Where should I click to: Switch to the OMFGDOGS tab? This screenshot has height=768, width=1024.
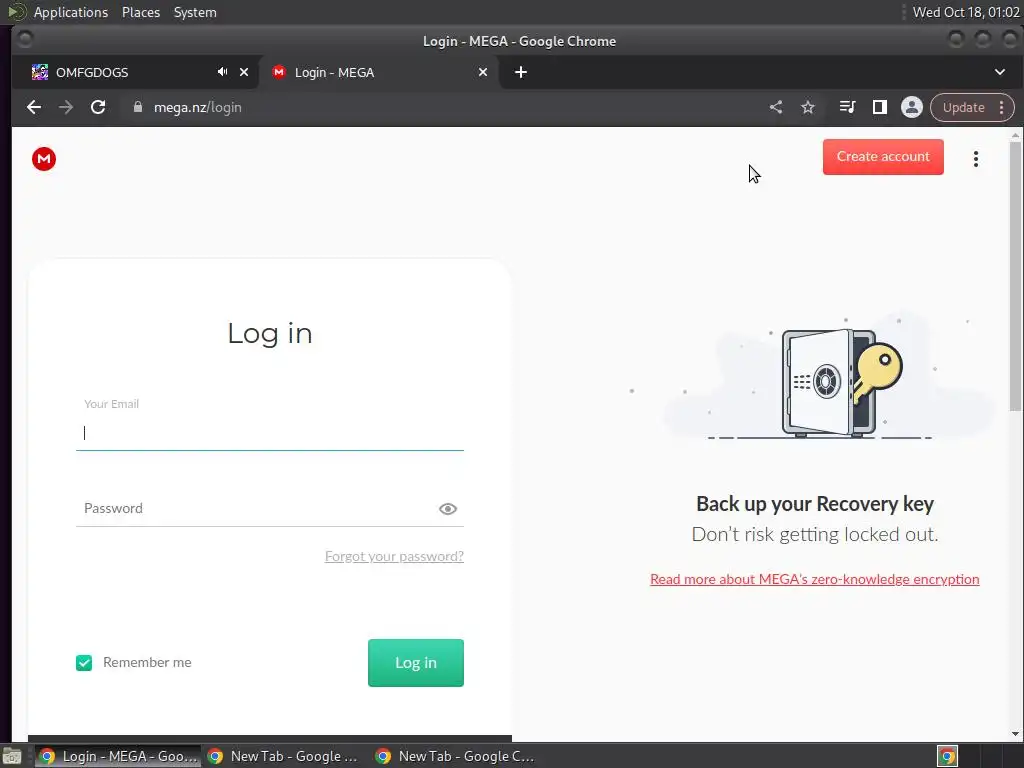point(136,72)
